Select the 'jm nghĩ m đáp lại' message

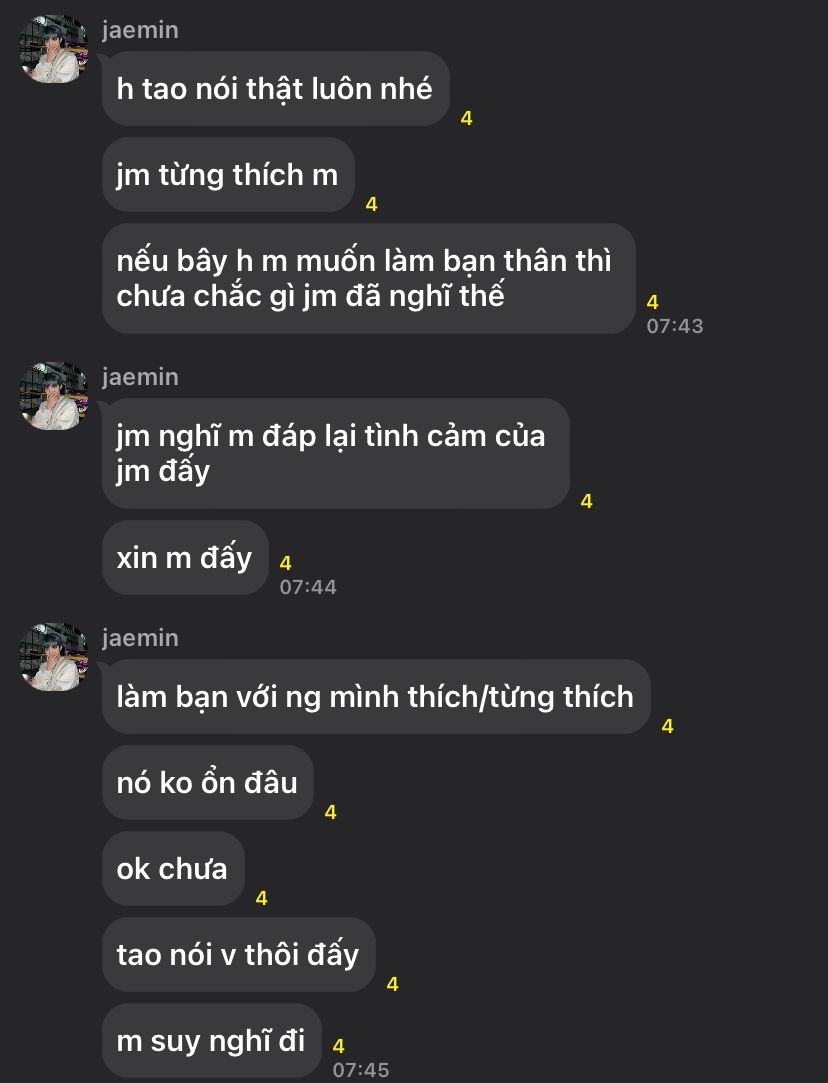[x=336, y=454]
